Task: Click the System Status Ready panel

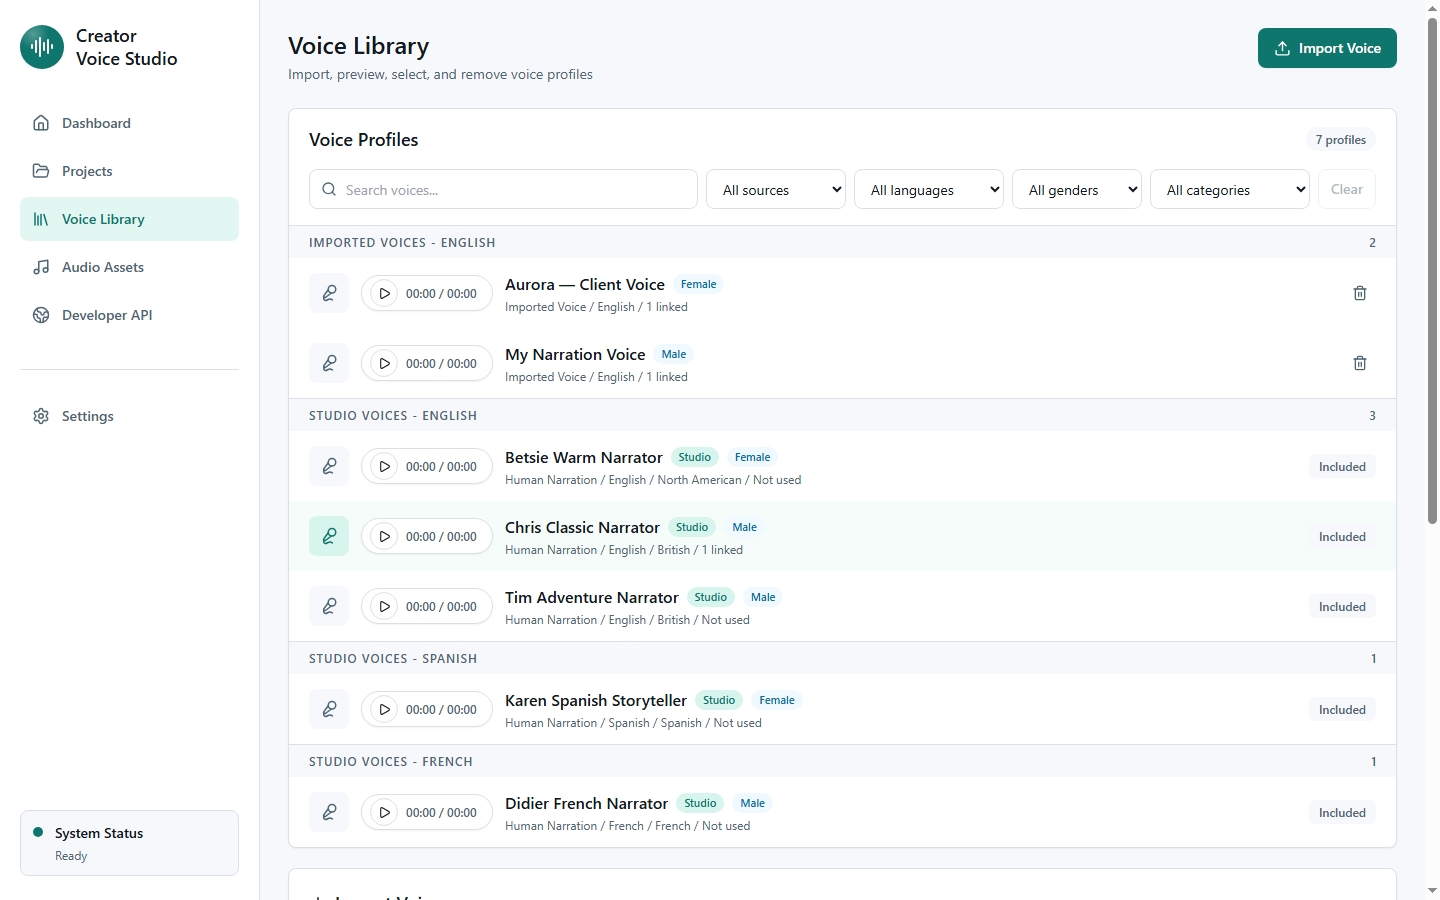Action: point(129,843)
